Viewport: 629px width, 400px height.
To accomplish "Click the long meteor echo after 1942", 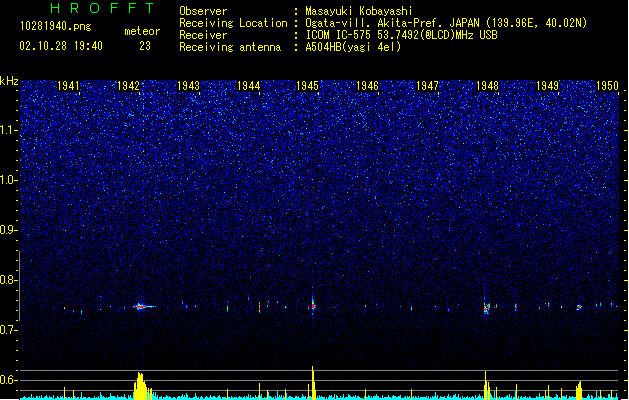I will pos(144,307).
